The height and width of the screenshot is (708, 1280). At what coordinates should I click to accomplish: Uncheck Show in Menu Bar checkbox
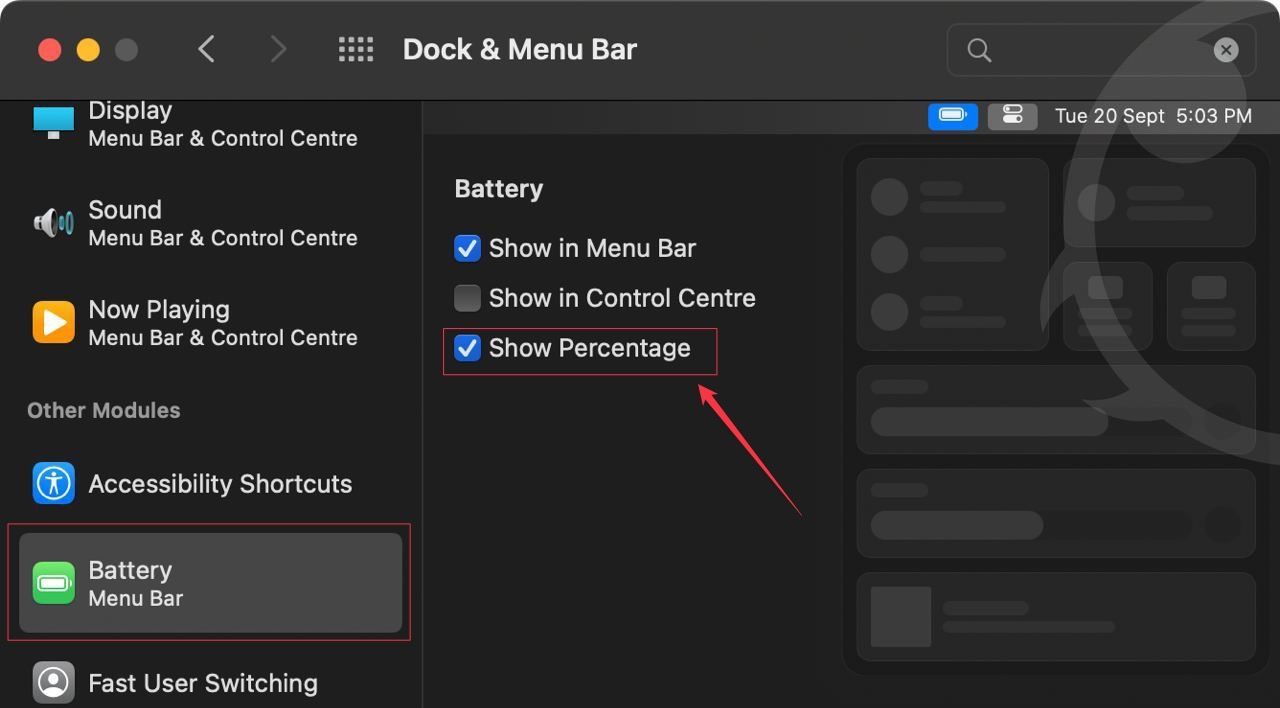(467, 248)
